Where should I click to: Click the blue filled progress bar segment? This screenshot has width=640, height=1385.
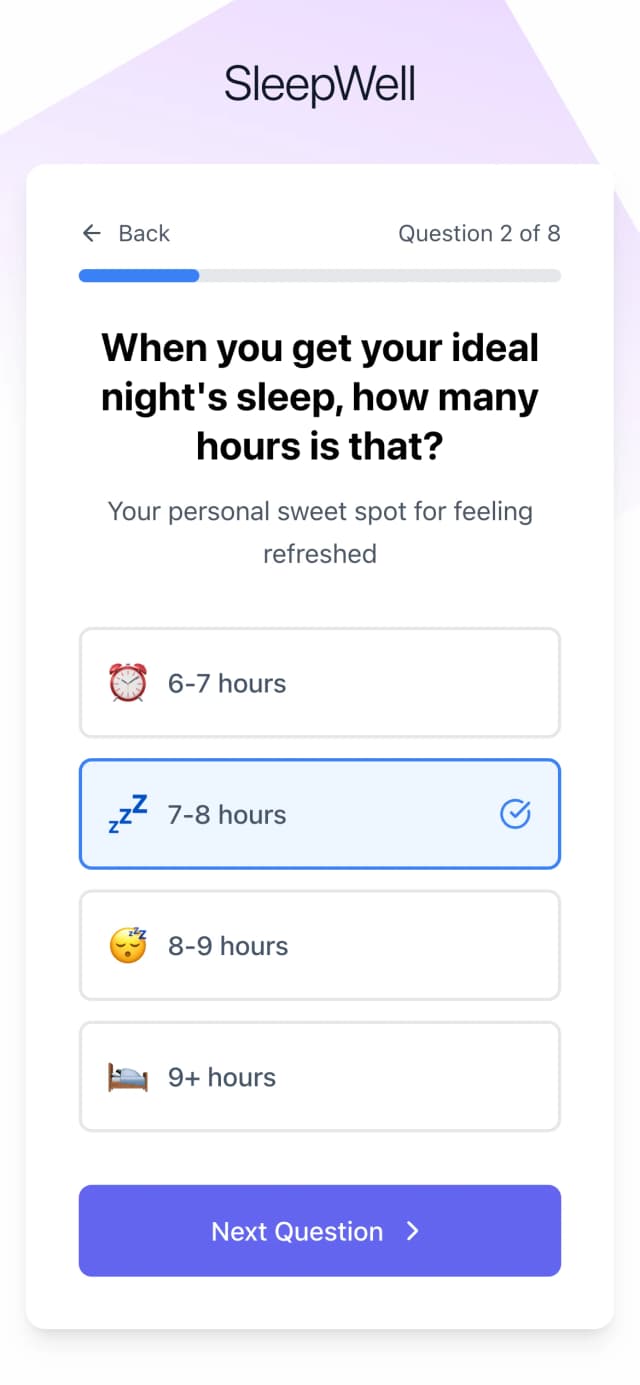[139, 276]
